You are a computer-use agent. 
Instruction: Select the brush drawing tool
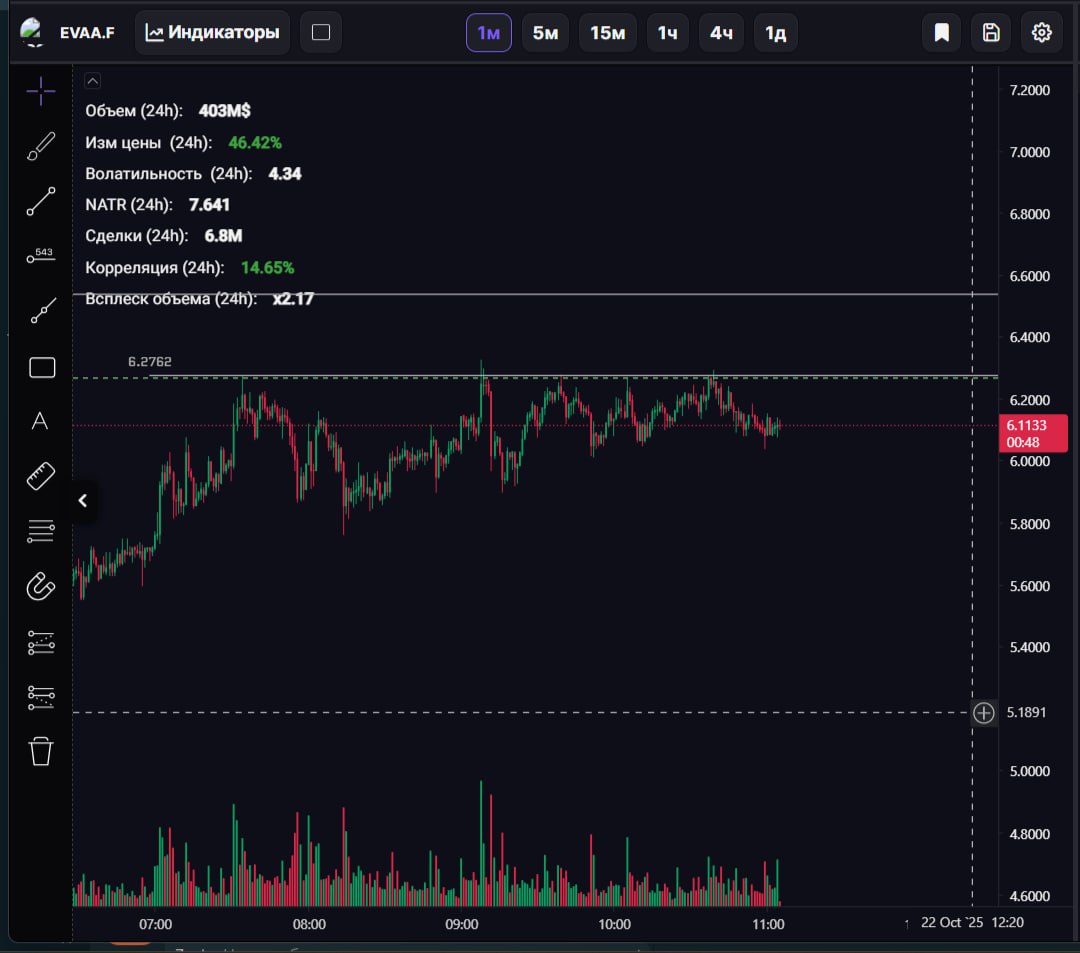tap(41, 147)
